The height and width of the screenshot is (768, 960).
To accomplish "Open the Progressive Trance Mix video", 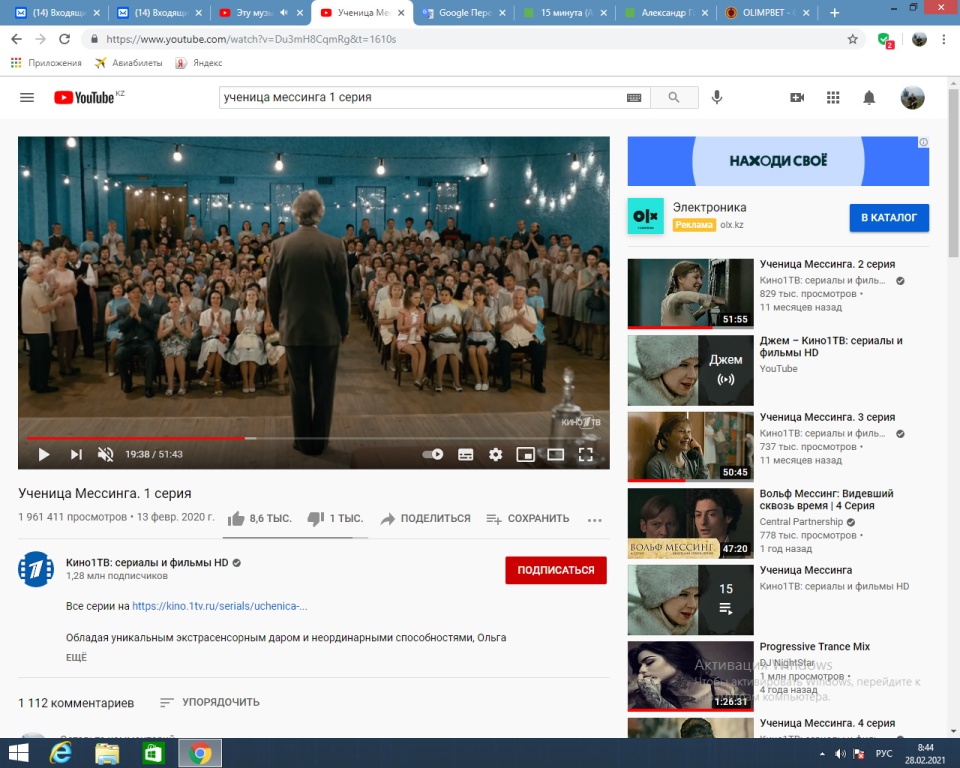I will (x=691, y=676).
